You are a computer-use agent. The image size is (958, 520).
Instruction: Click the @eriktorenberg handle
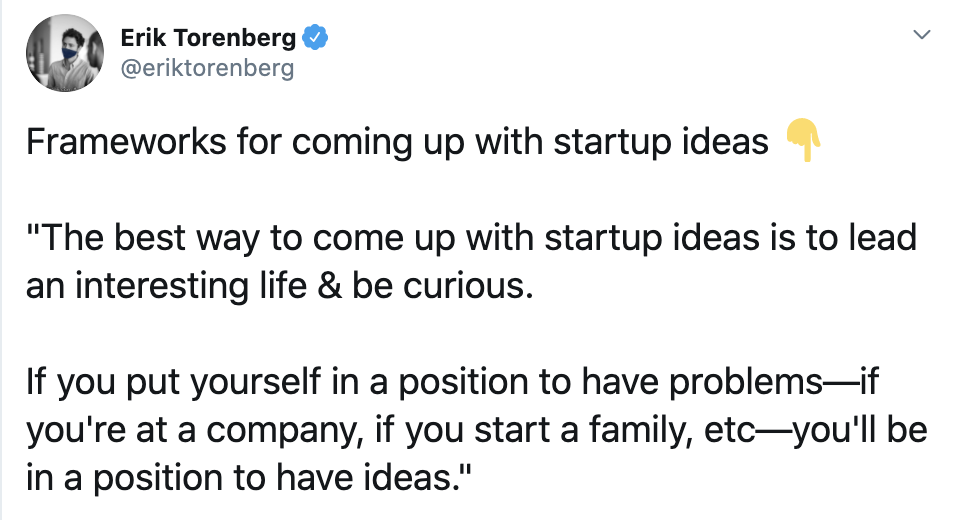pos(207,68)
